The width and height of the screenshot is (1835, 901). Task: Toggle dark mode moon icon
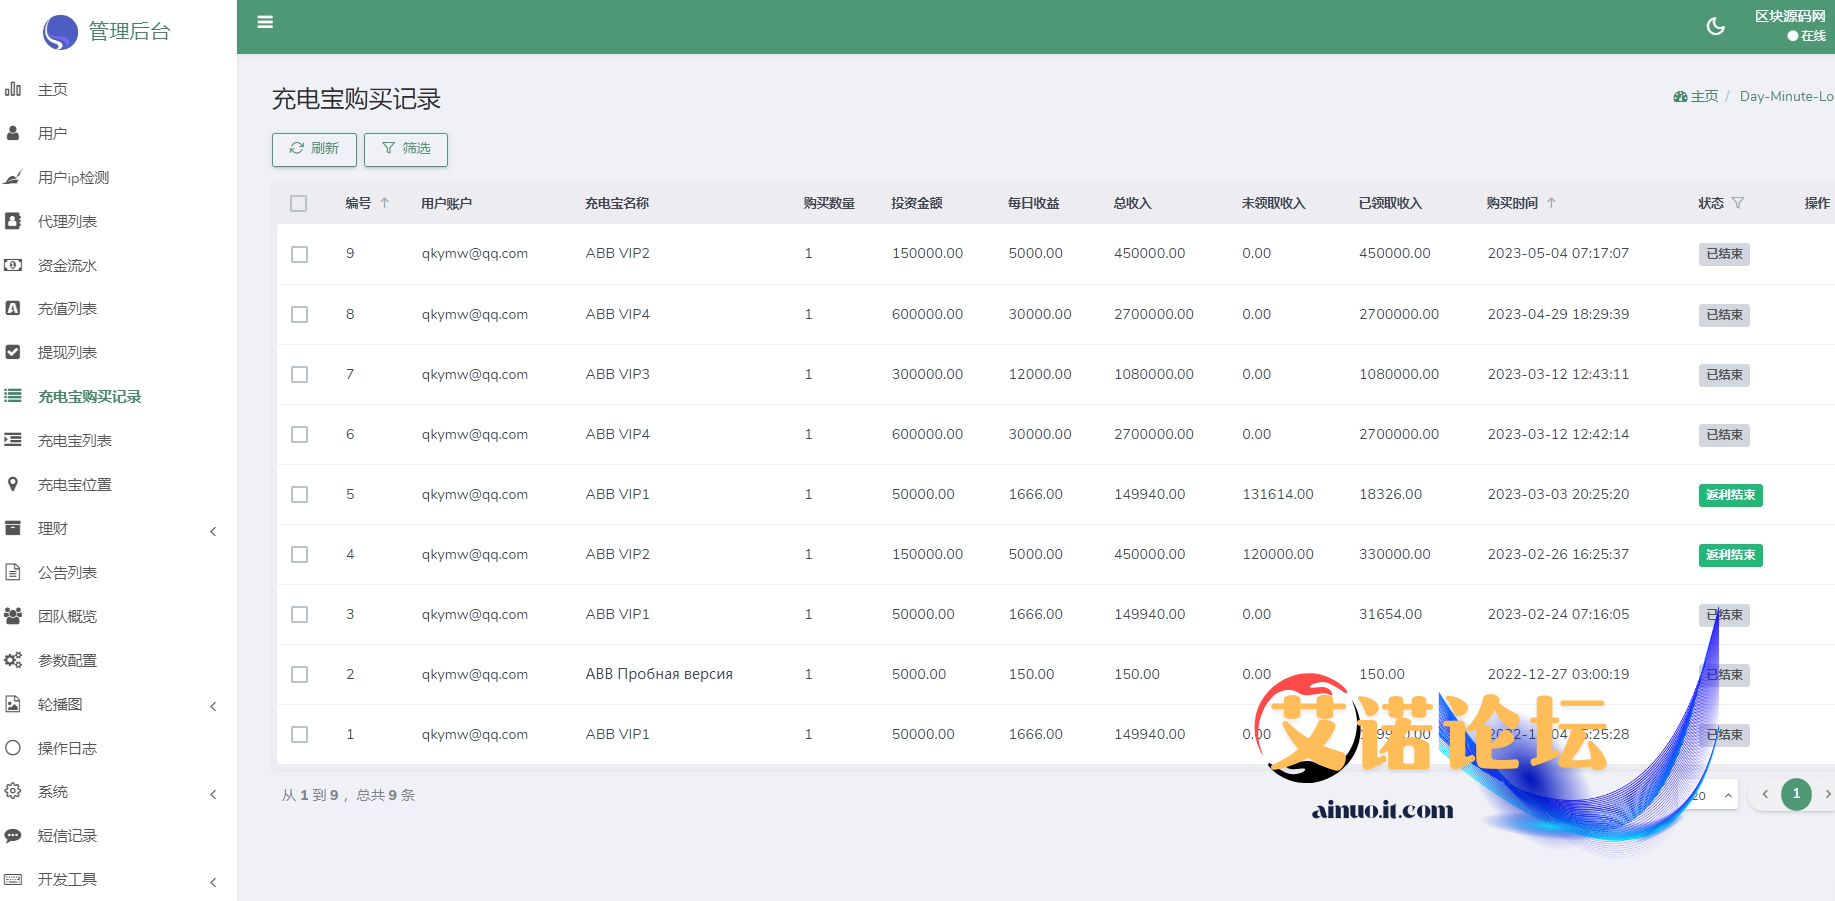(x=1715, y=26)
